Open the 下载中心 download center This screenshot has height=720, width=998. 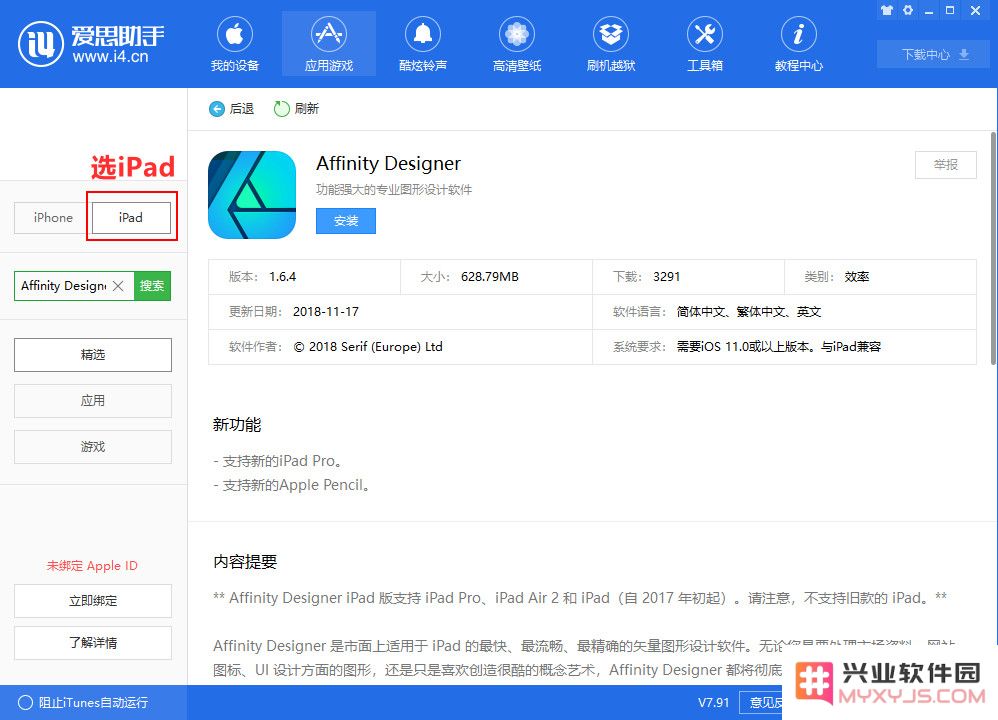pyautogui.click(x=935, y=54)
